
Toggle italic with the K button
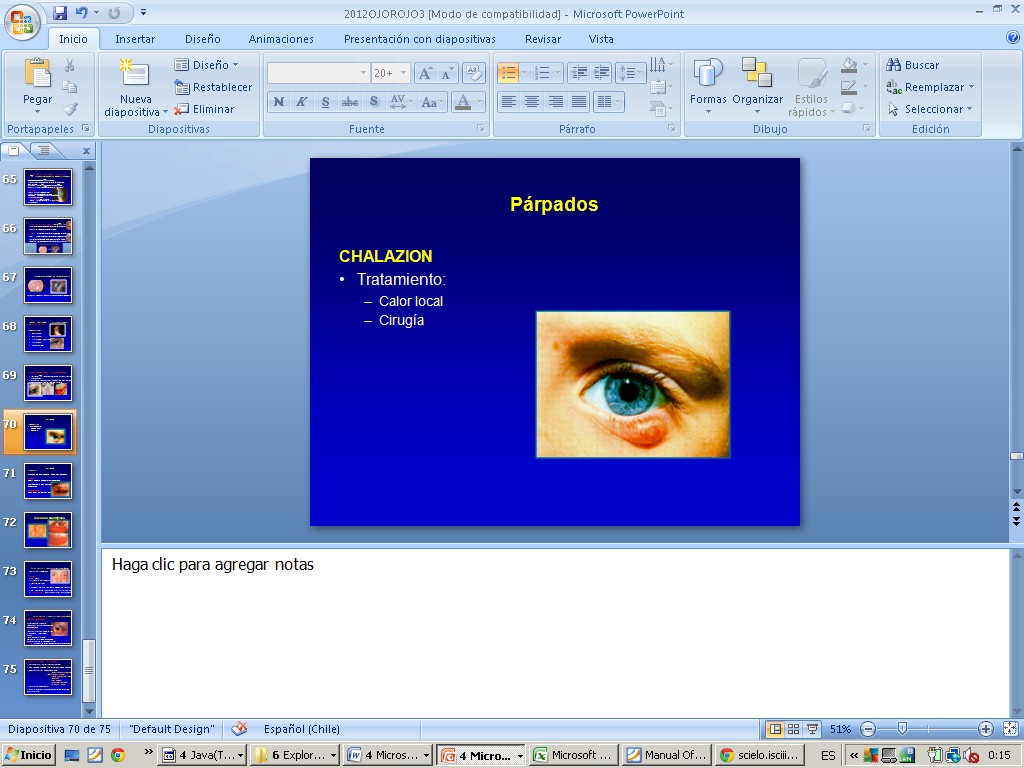point(301,102)
